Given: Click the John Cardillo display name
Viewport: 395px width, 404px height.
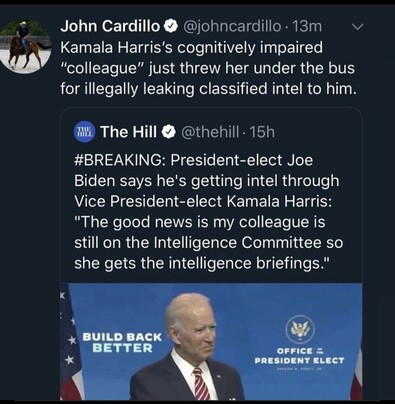Looking at the screenshot, I should tap(110, 26).
